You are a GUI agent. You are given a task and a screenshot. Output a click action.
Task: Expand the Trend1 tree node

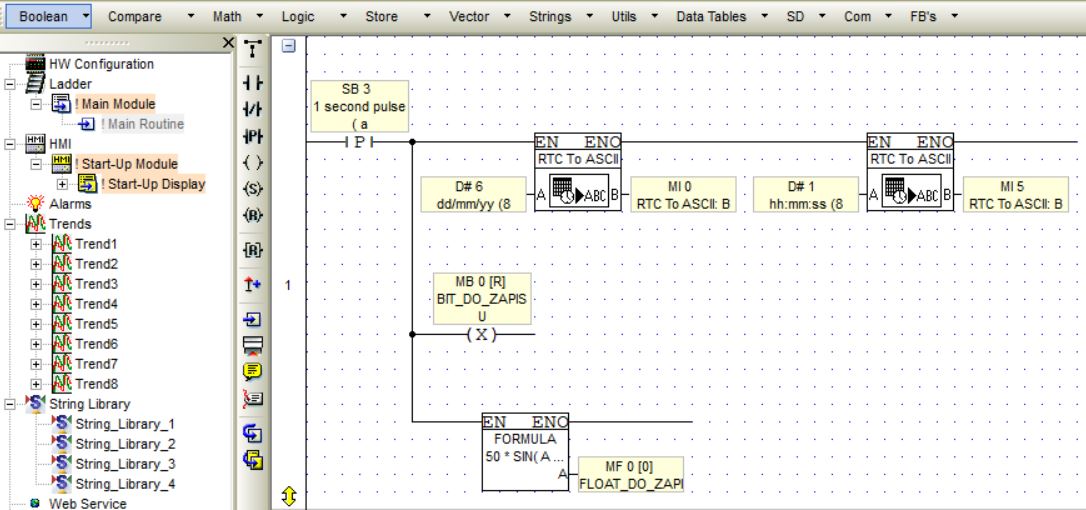(36, 244)
